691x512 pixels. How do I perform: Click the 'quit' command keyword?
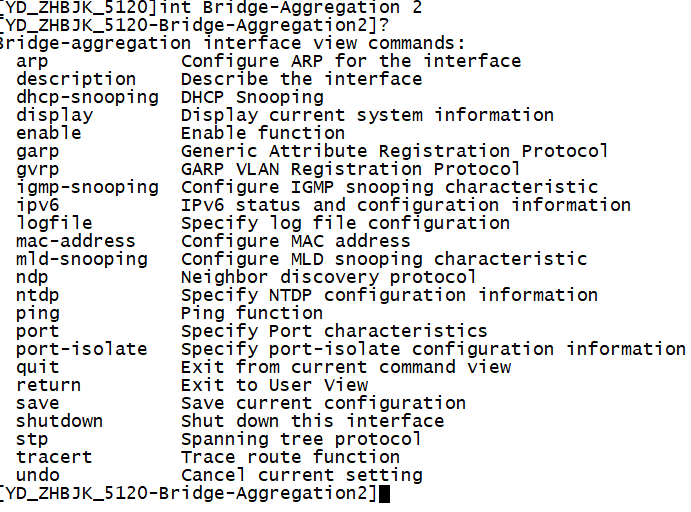[x=37, y=367]
